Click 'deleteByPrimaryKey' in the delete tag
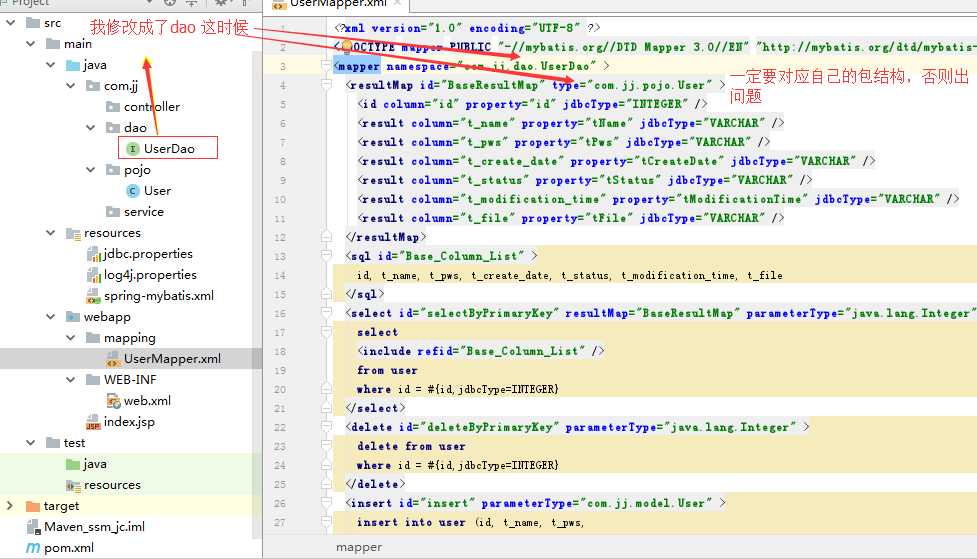Image resolution: width=977 pixels, height=559 pixels. coord(488,428)
